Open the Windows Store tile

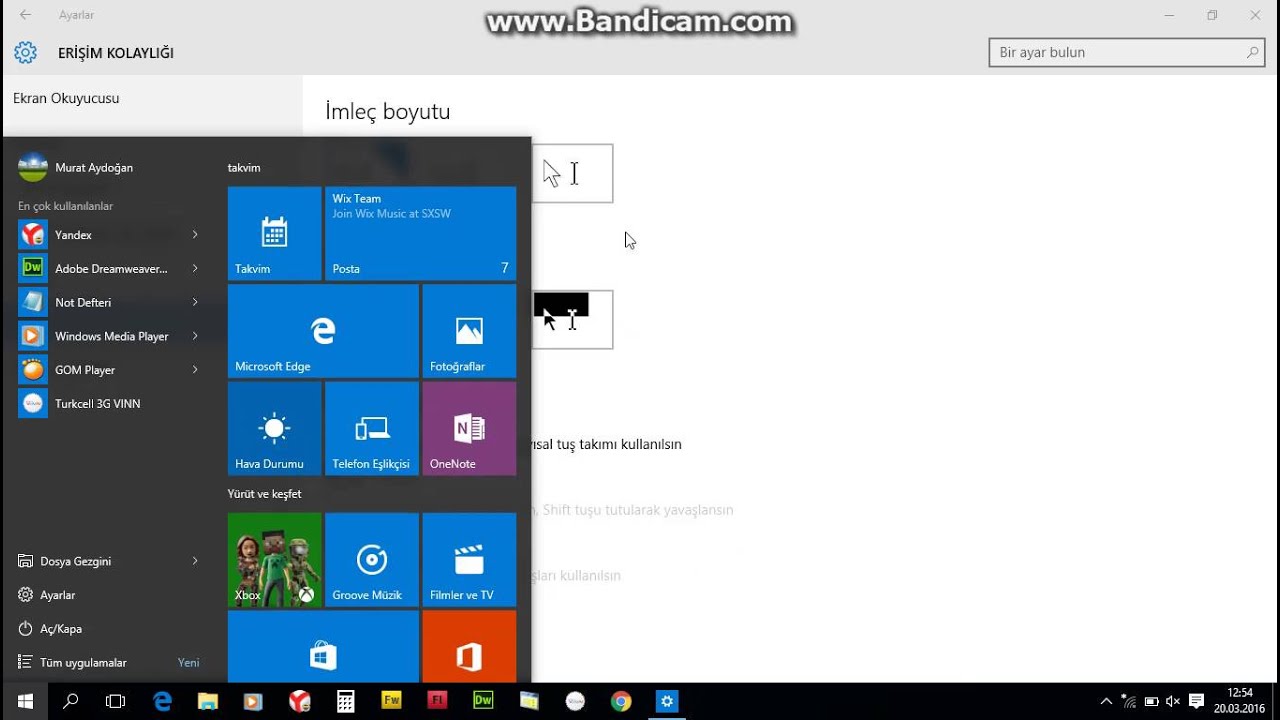point(323,647)
